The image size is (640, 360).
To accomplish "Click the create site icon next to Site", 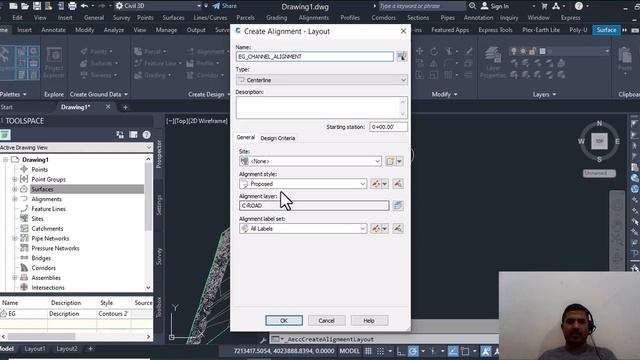I will click(390, 161).
